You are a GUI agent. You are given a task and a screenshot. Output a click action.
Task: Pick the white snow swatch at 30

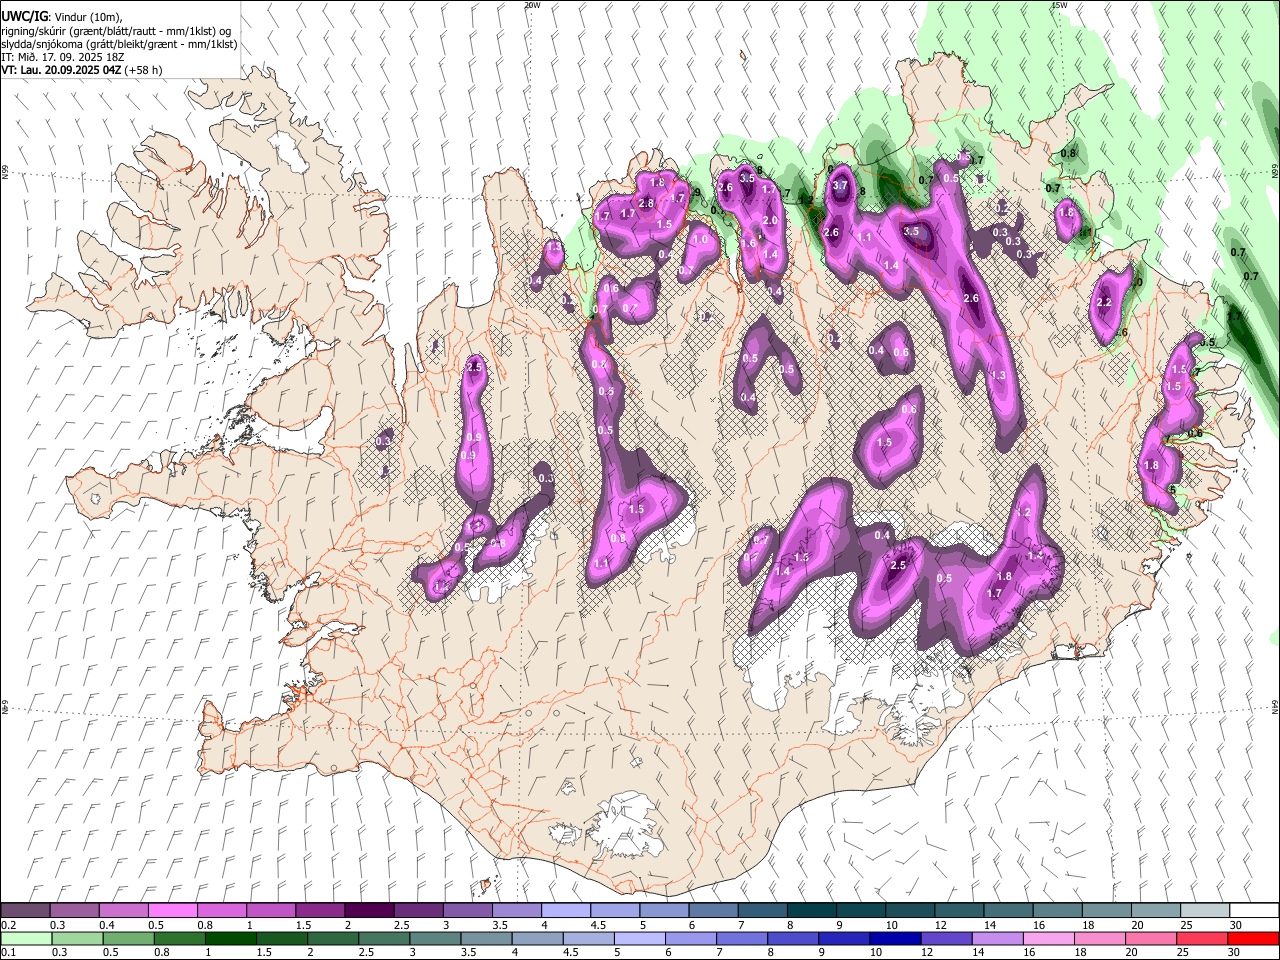(1254, 910)
